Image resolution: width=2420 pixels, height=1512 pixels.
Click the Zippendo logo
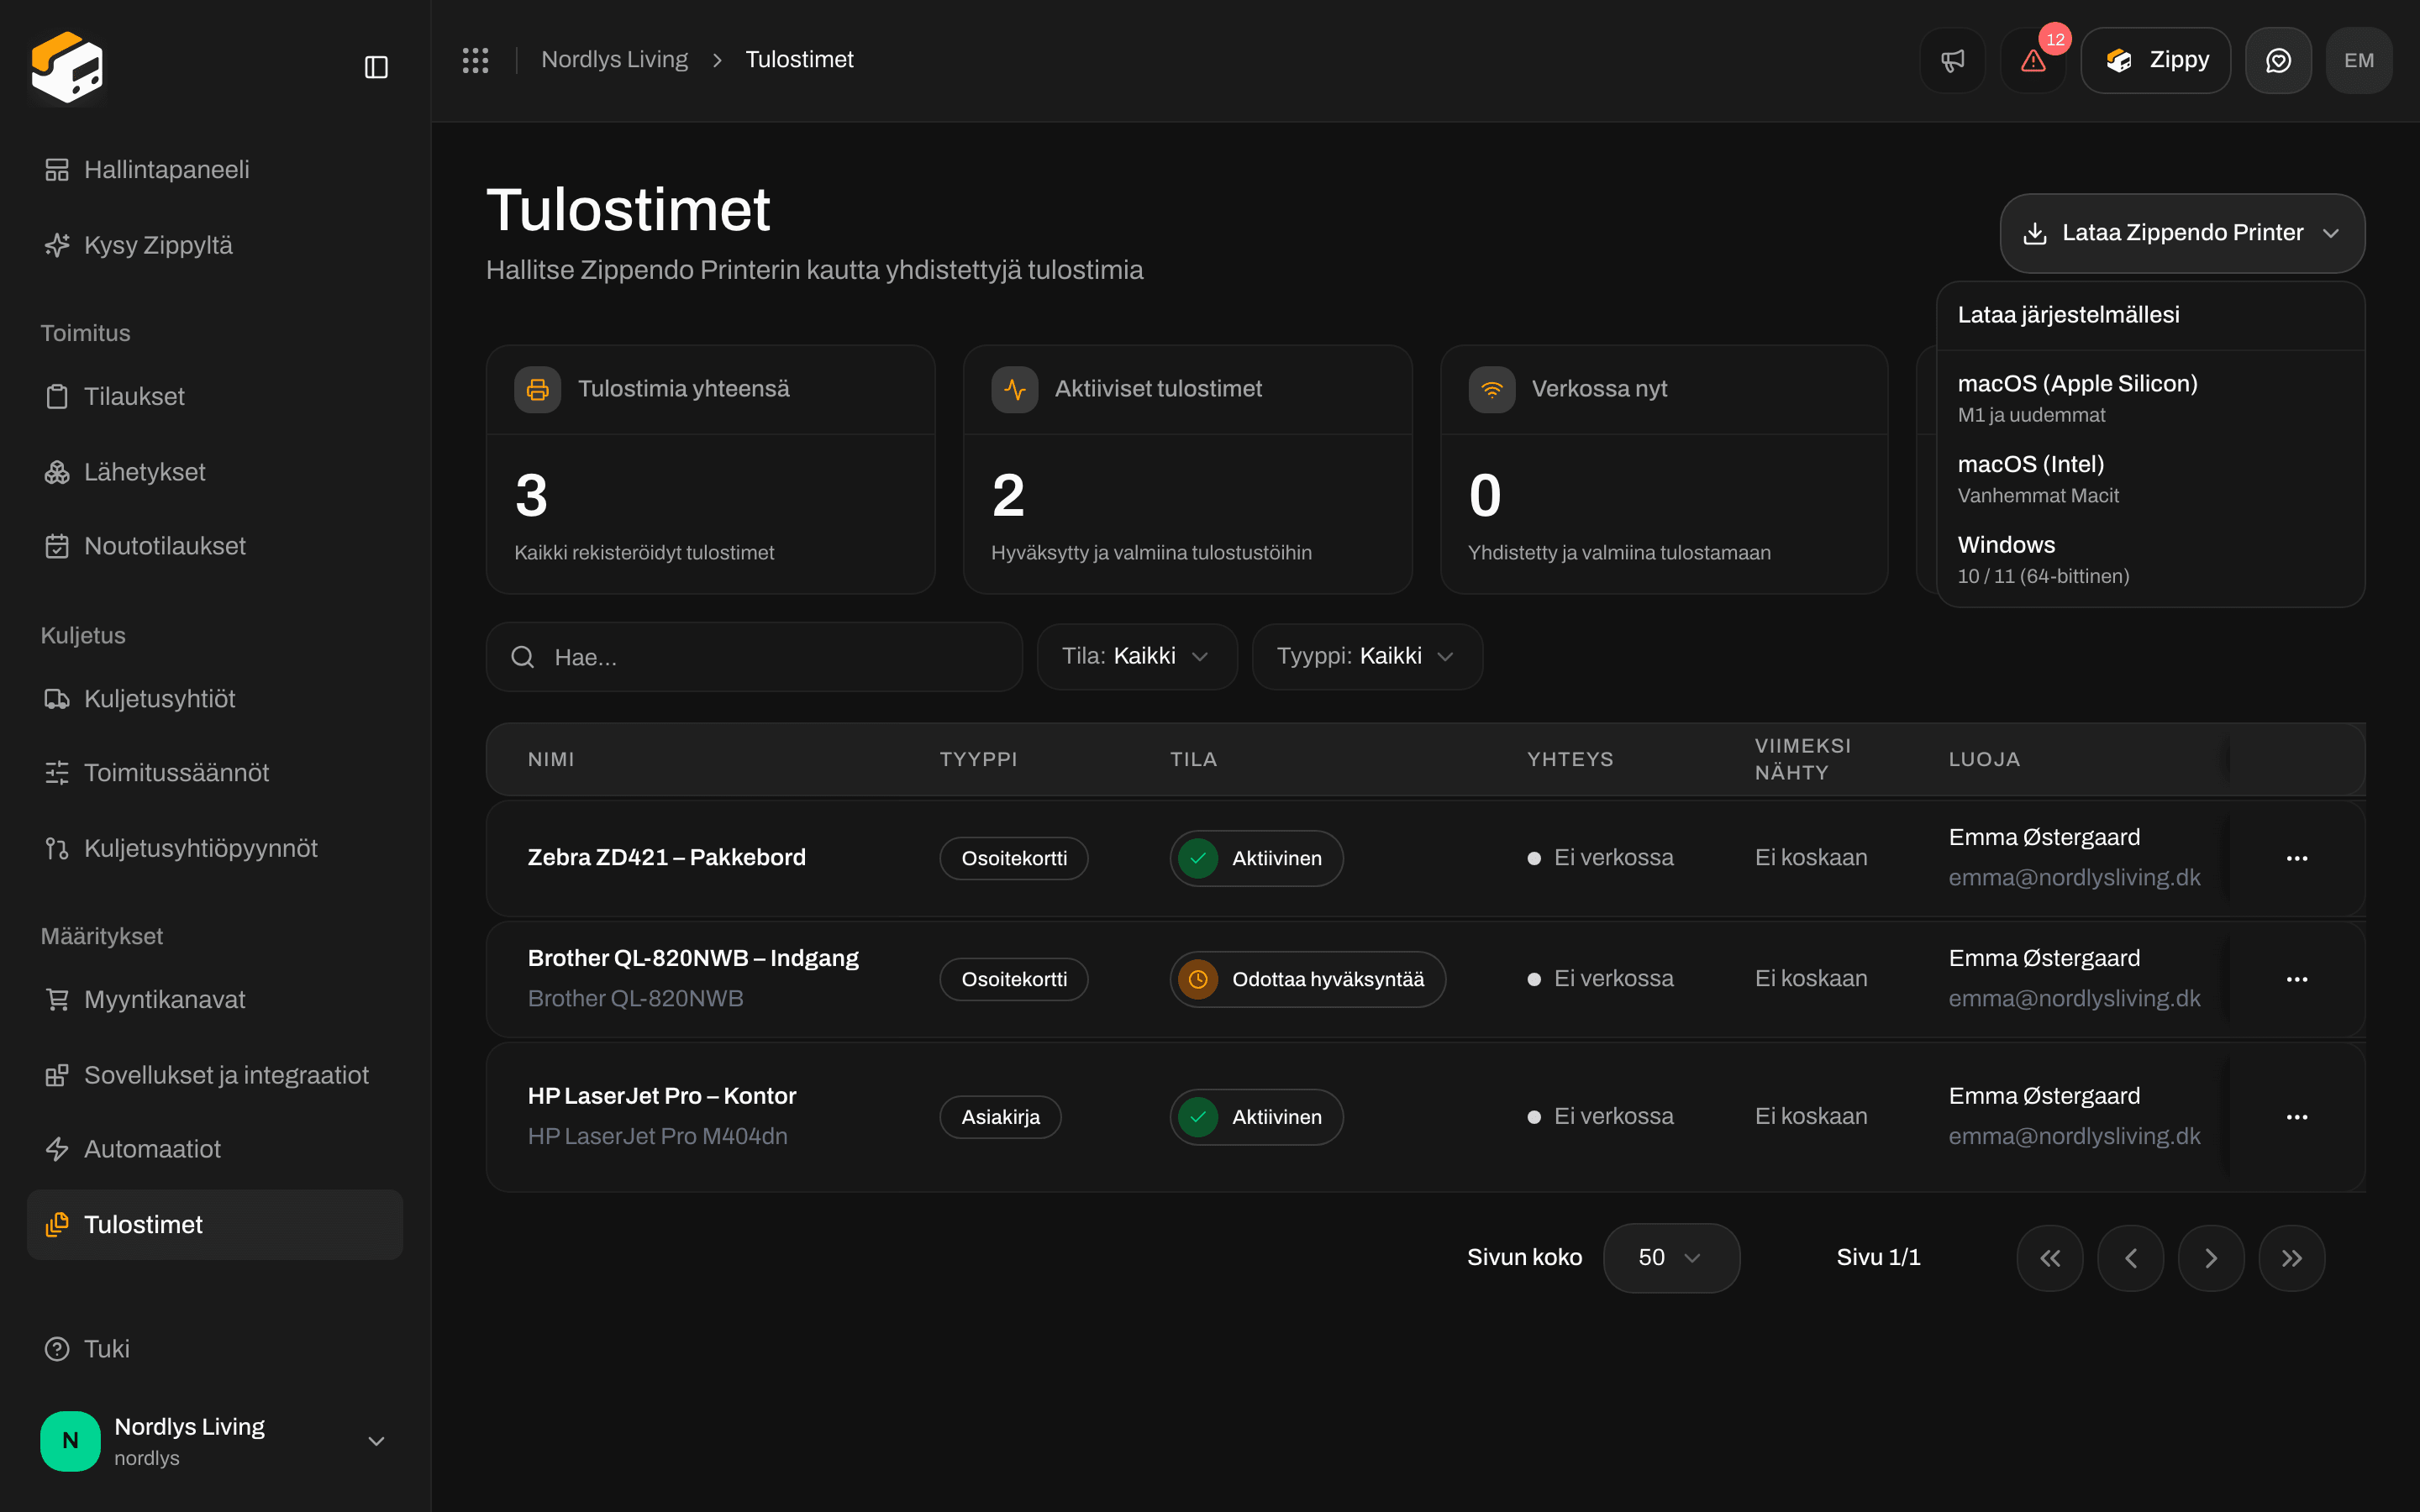click(67, 67)
